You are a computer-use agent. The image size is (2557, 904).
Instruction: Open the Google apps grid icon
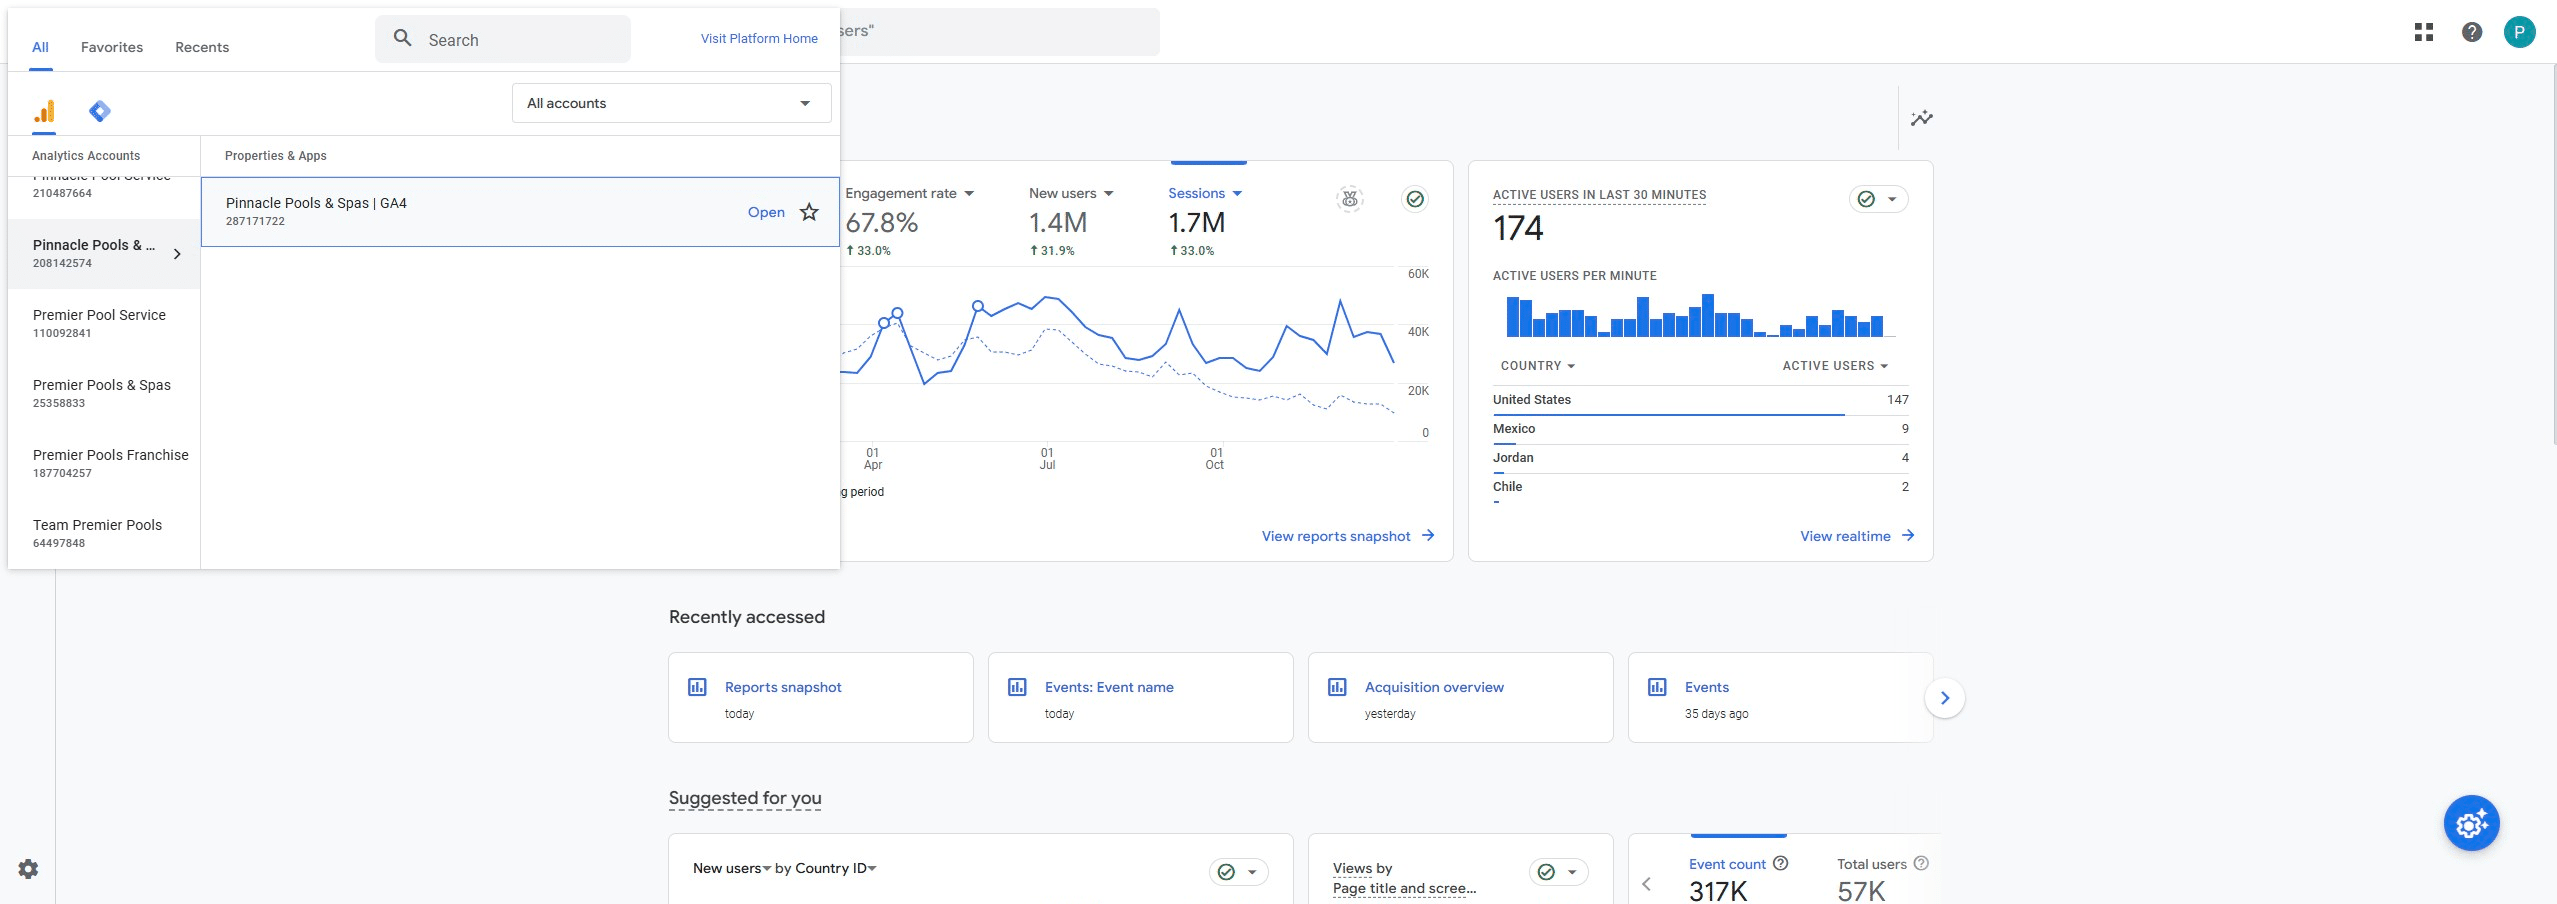pos(2423,32)
